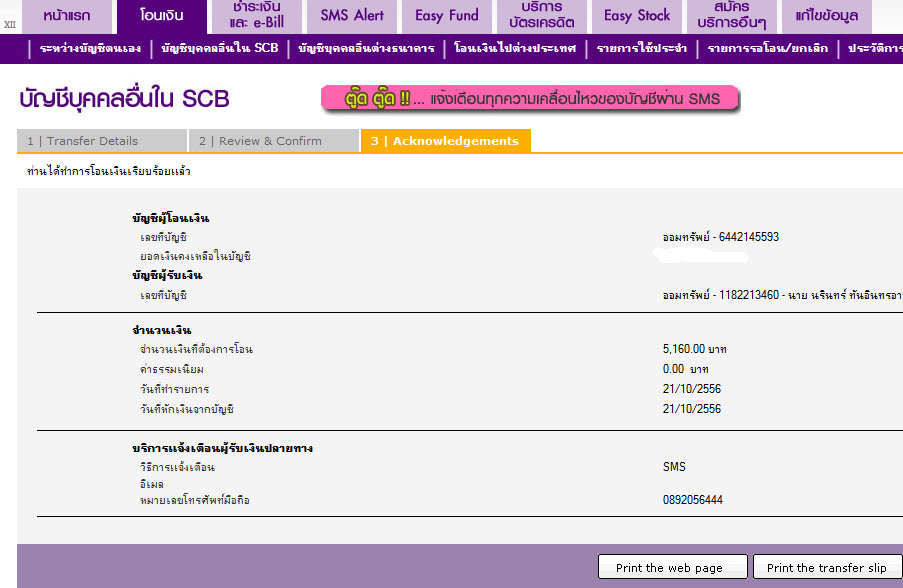Open the แก้ไขข้อมูล tab

pyautogui.click(x=826, y=16)
